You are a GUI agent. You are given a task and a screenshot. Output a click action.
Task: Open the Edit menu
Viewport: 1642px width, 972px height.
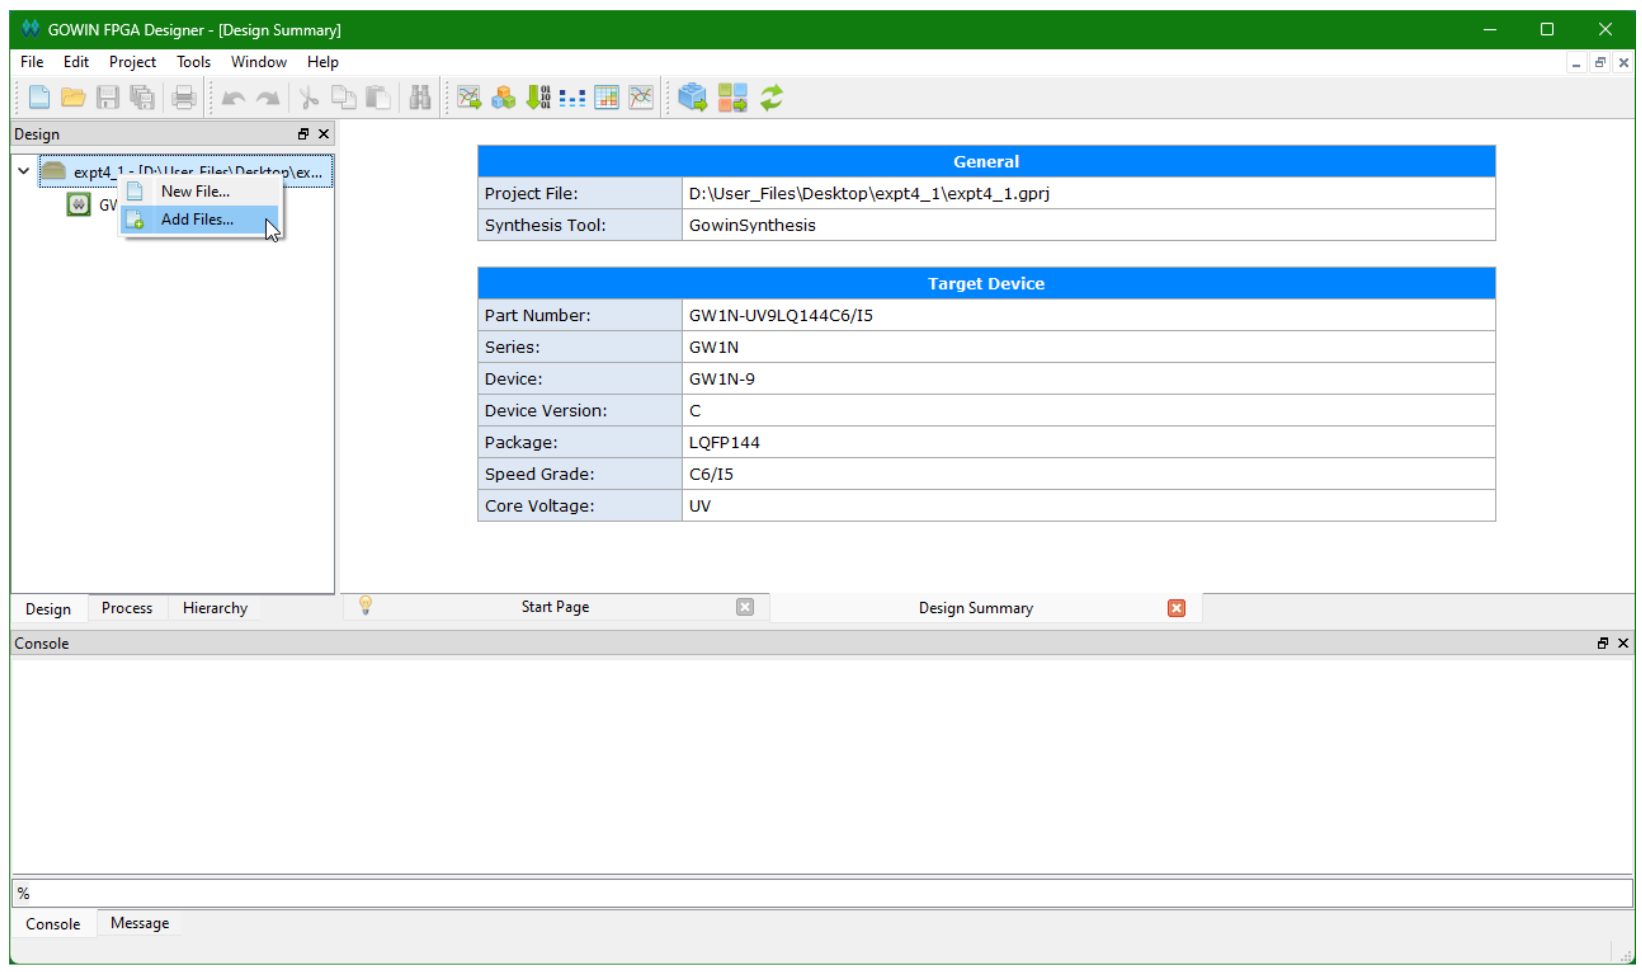point(76,62)
